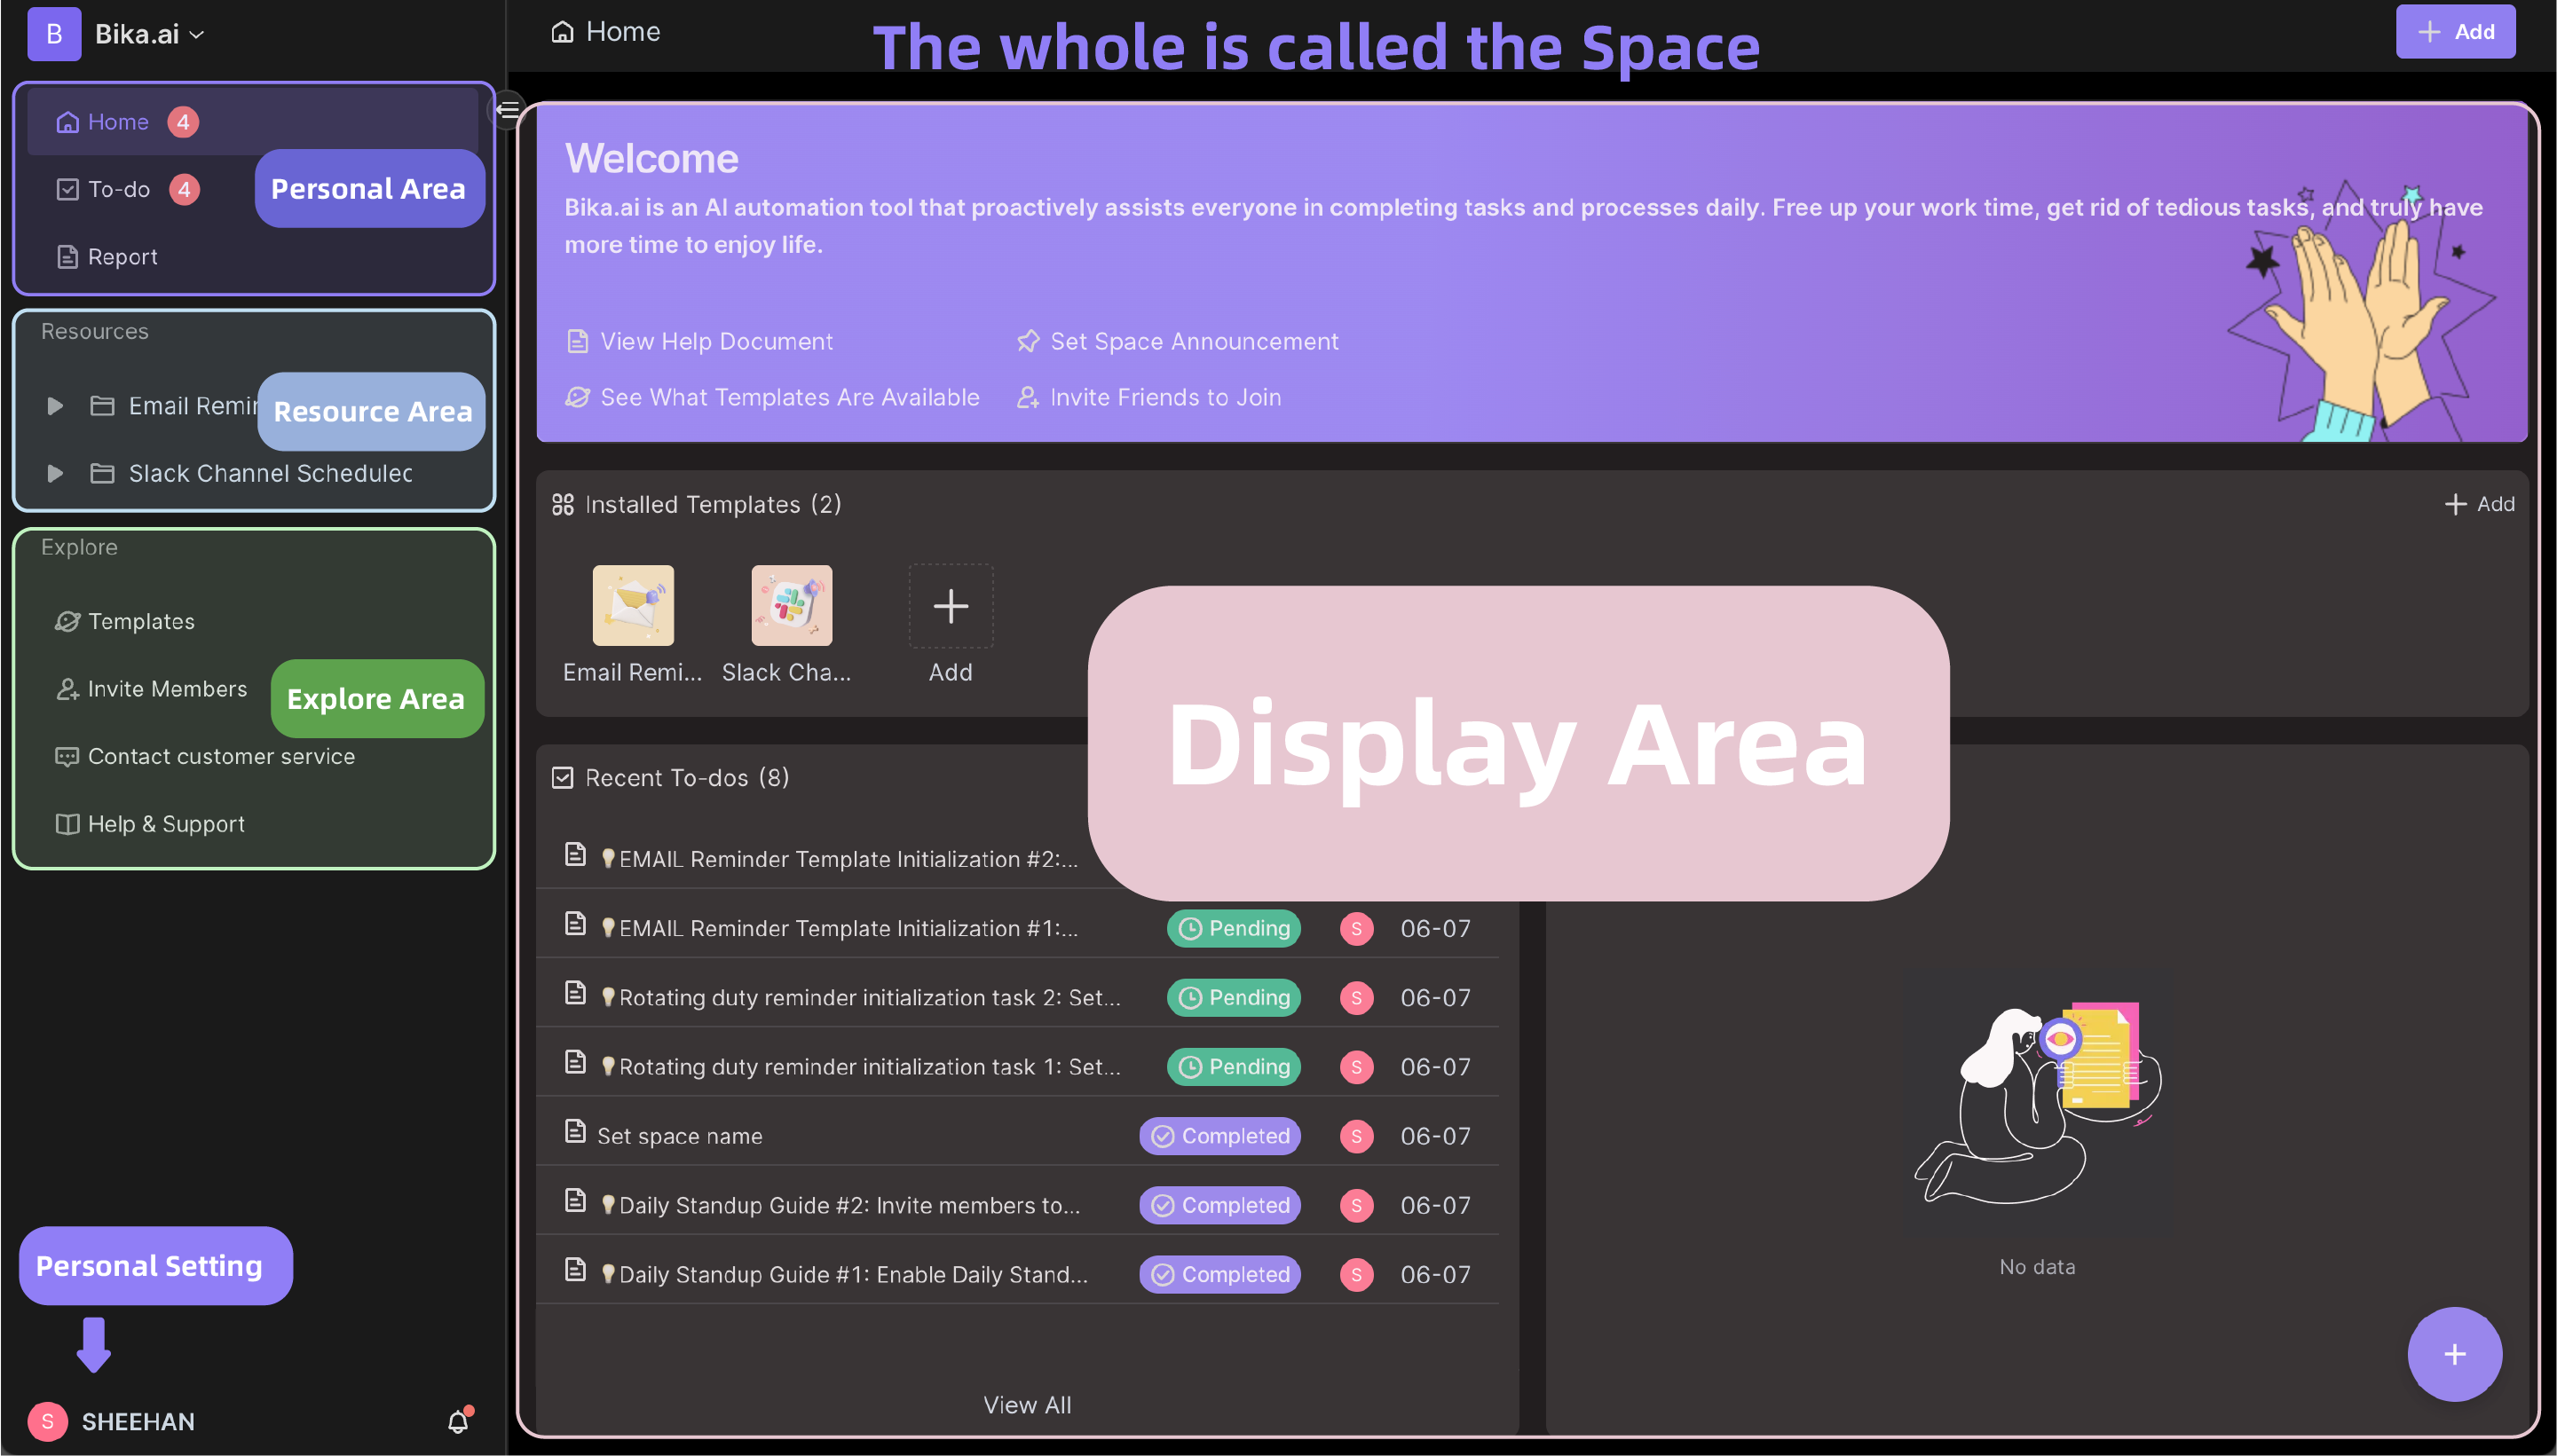Click View All under Recent To-dos
Viewport: 2557px width, 1456px height.
pyautogui.click(x=1027, y=1405)
